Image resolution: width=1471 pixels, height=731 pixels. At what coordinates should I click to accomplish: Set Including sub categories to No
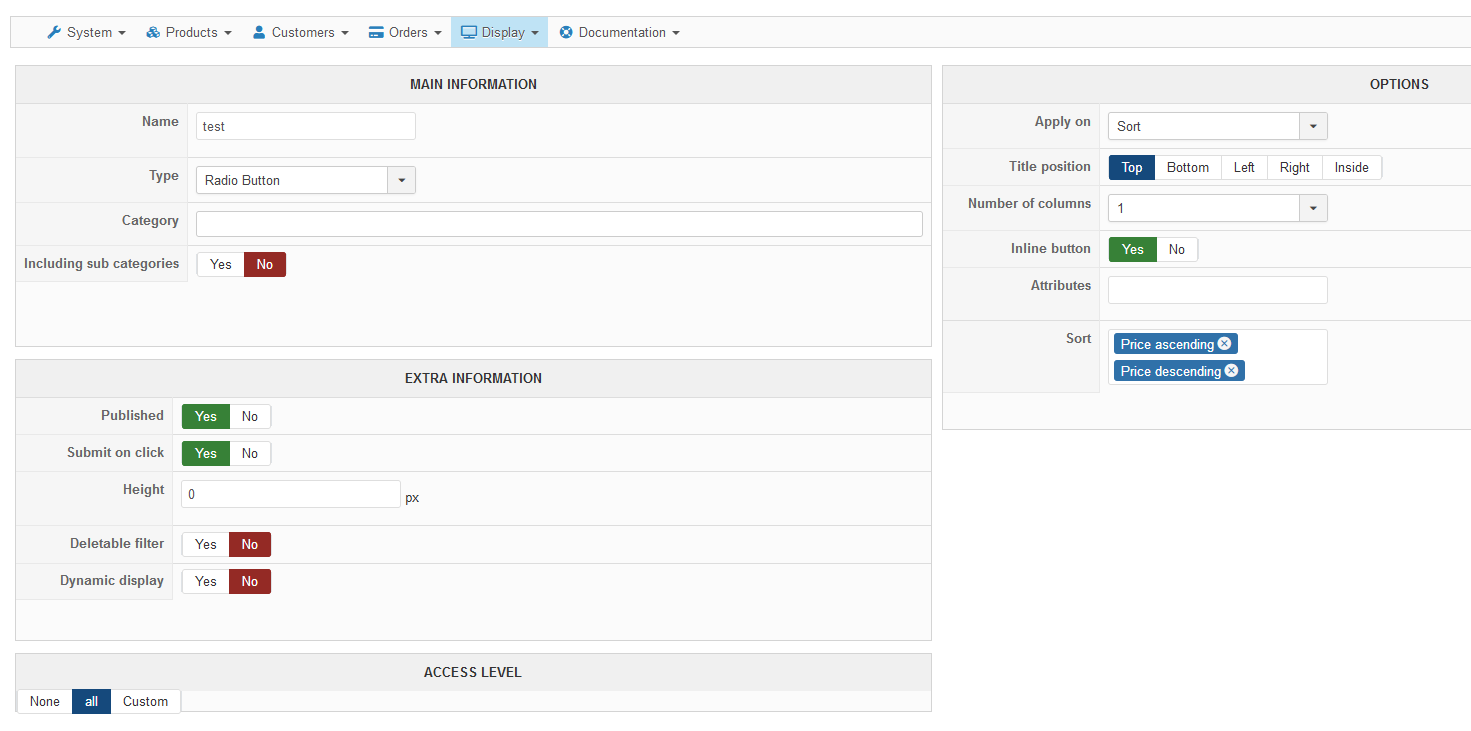(x=265, y=264)
